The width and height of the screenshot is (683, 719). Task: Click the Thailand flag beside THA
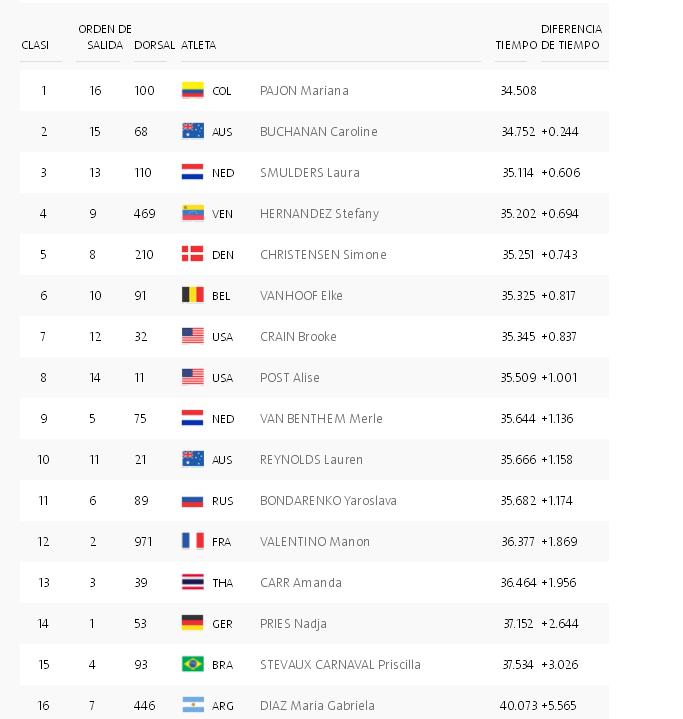193,582
